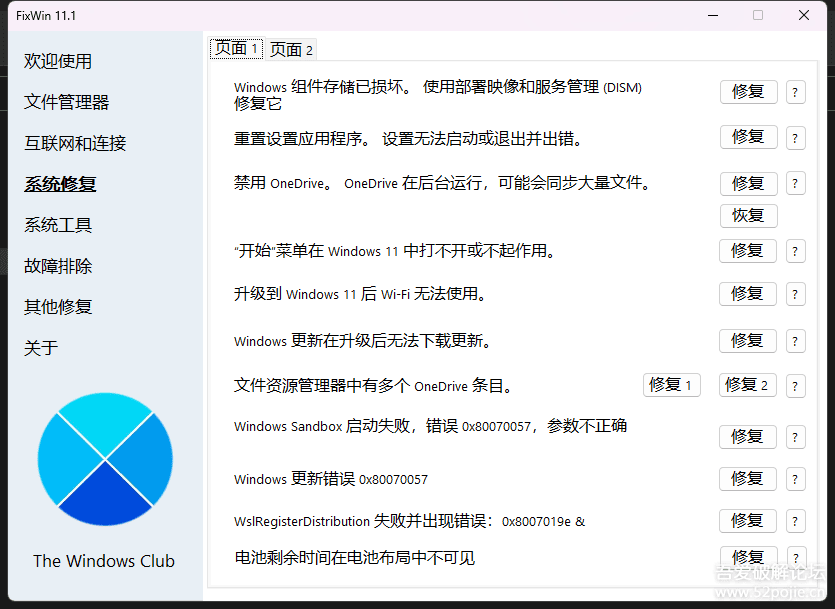The image size is (835, 609).
Task: Switch to the 页面 1 tab
Action: pyautogui.click(x=236, y=49)
